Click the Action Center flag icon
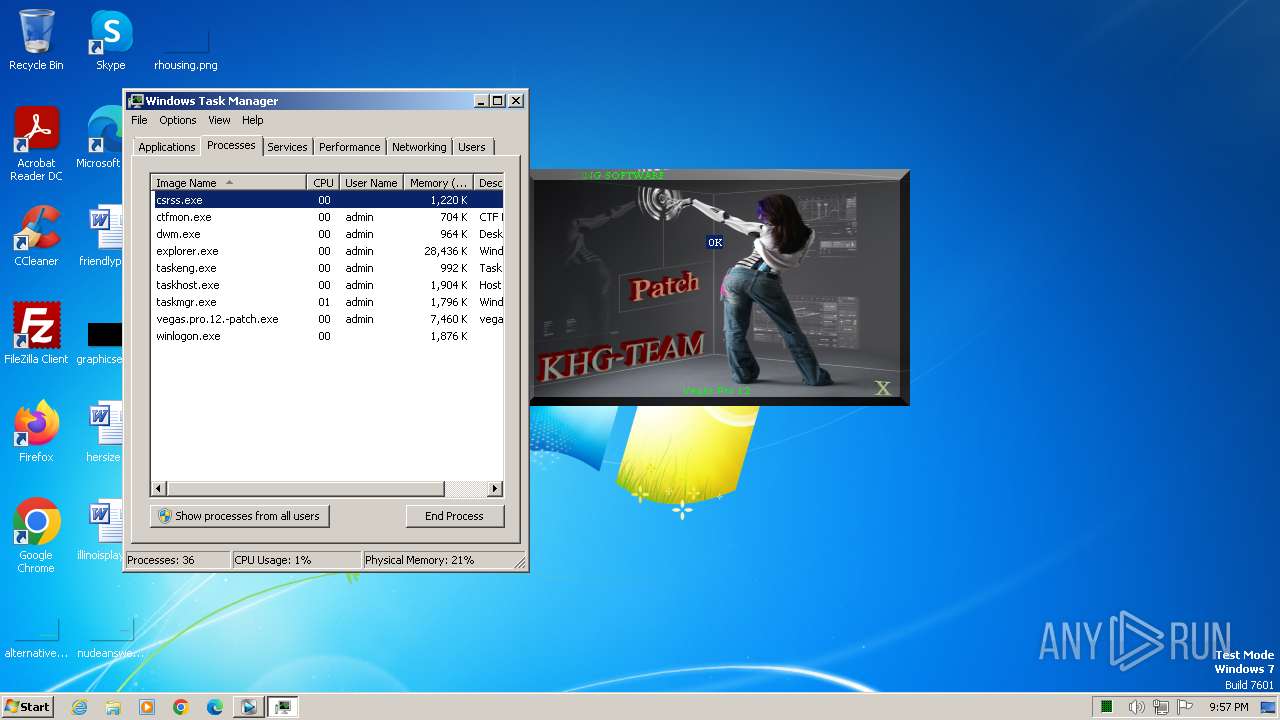The height and width of the screenshot is (720, 1280). point(1186,707)
